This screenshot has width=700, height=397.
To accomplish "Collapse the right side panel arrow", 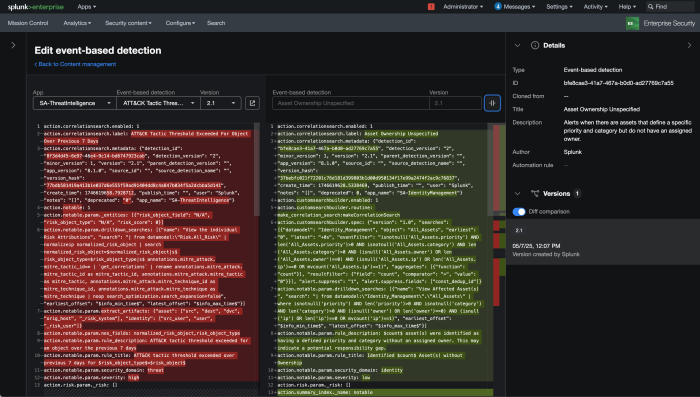I will coord(689,45).
